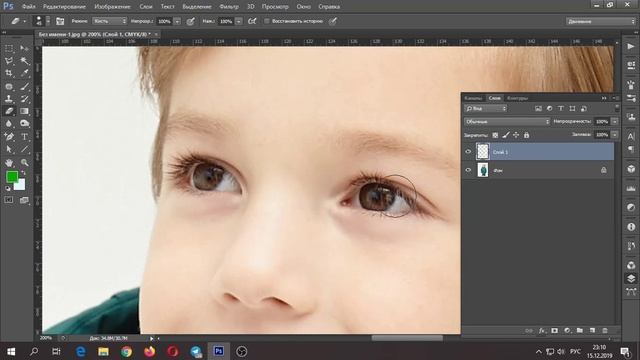Select the Path Selection tool
The width and height of the screenshot is (640, 360).
pos(9,149)
